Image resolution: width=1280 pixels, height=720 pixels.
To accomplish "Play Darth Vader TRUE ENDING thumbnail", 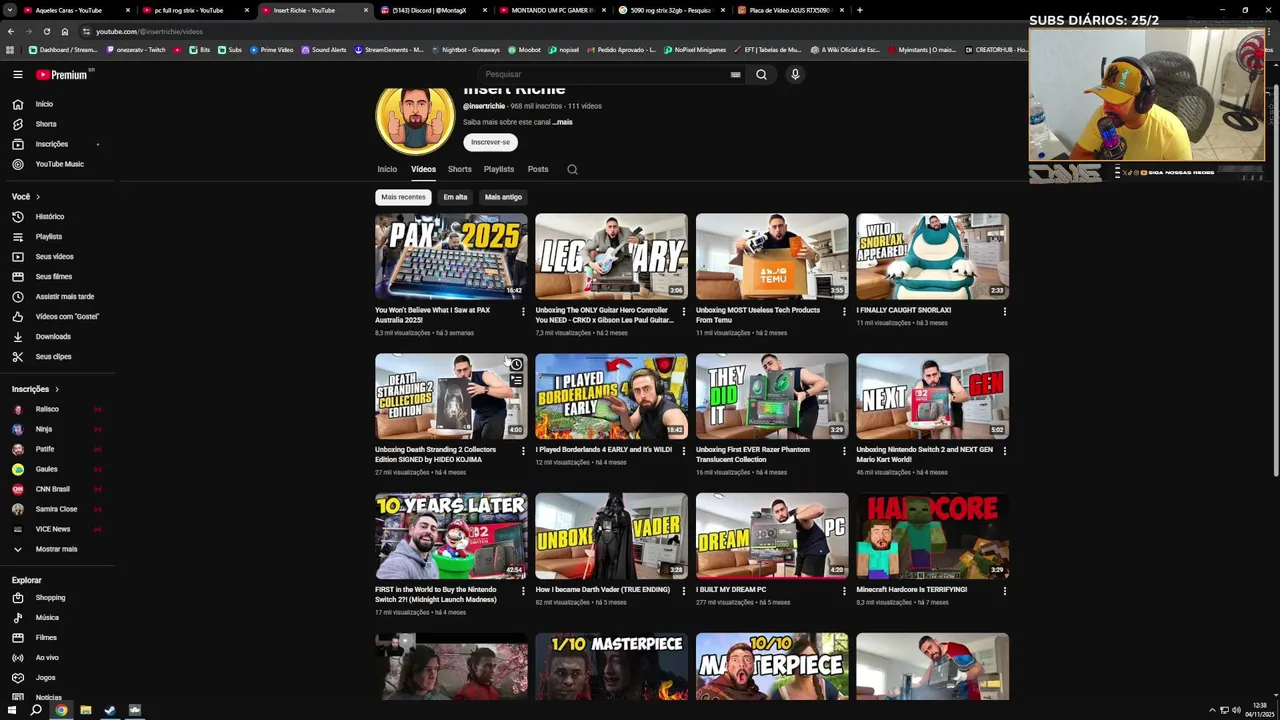I will pos(611,536).
